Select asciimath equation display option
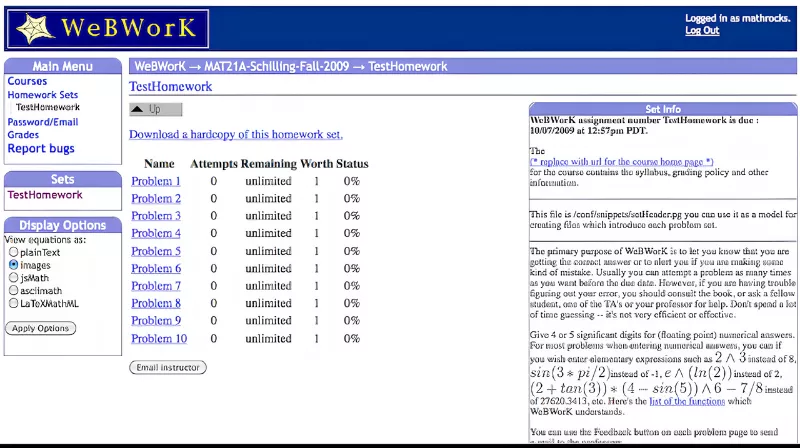Screen dimensions: 800x448 click(13, 290)
